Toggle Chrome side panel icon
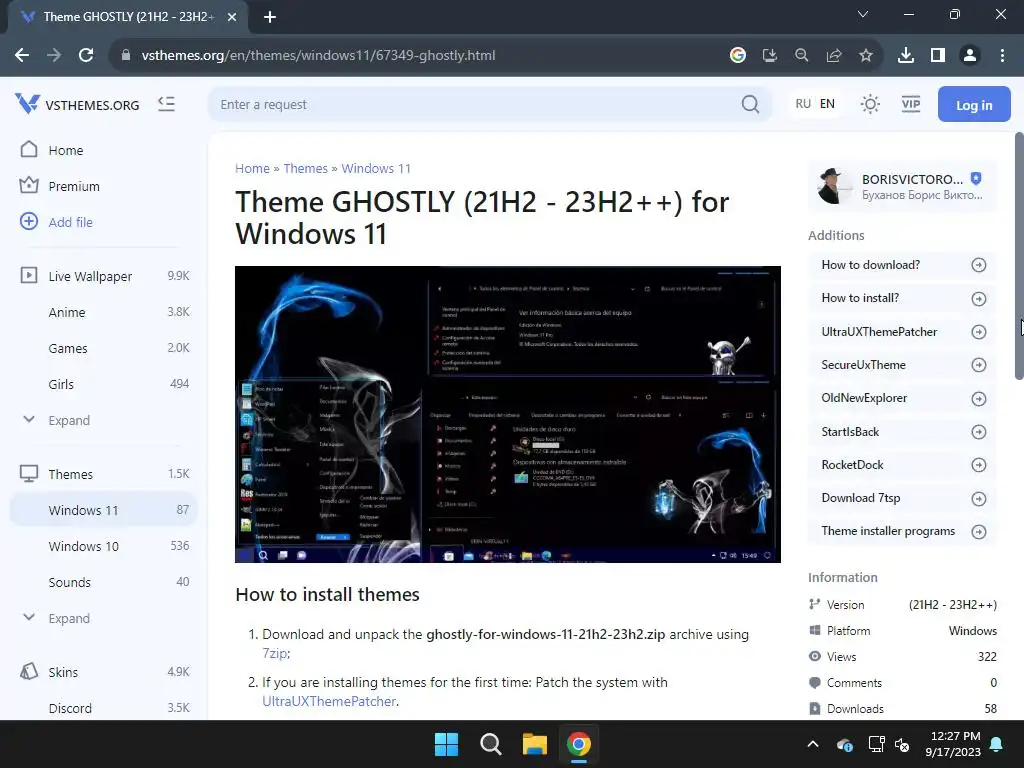Screen dimensions: 1024x768 pos(938,56)
